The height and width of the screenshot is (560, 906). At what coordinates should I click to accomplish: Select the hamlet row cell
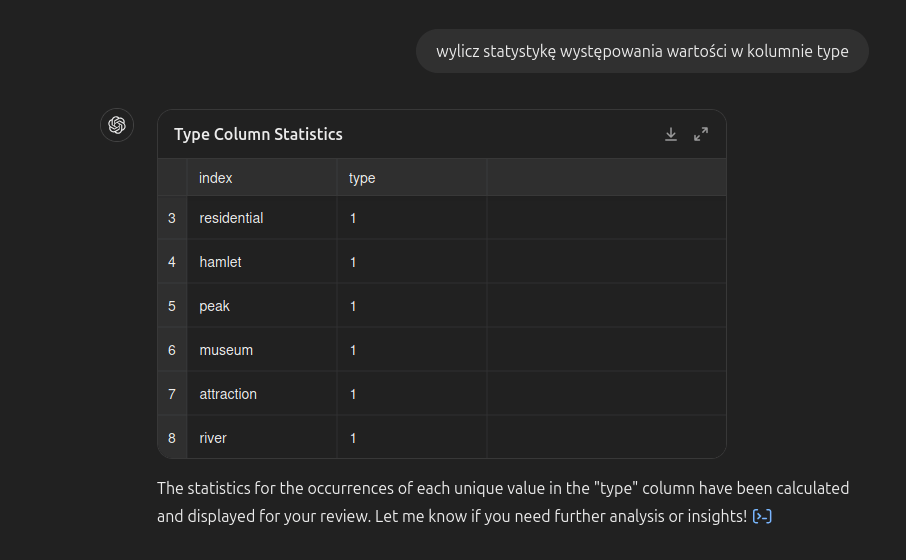(262, 262)
